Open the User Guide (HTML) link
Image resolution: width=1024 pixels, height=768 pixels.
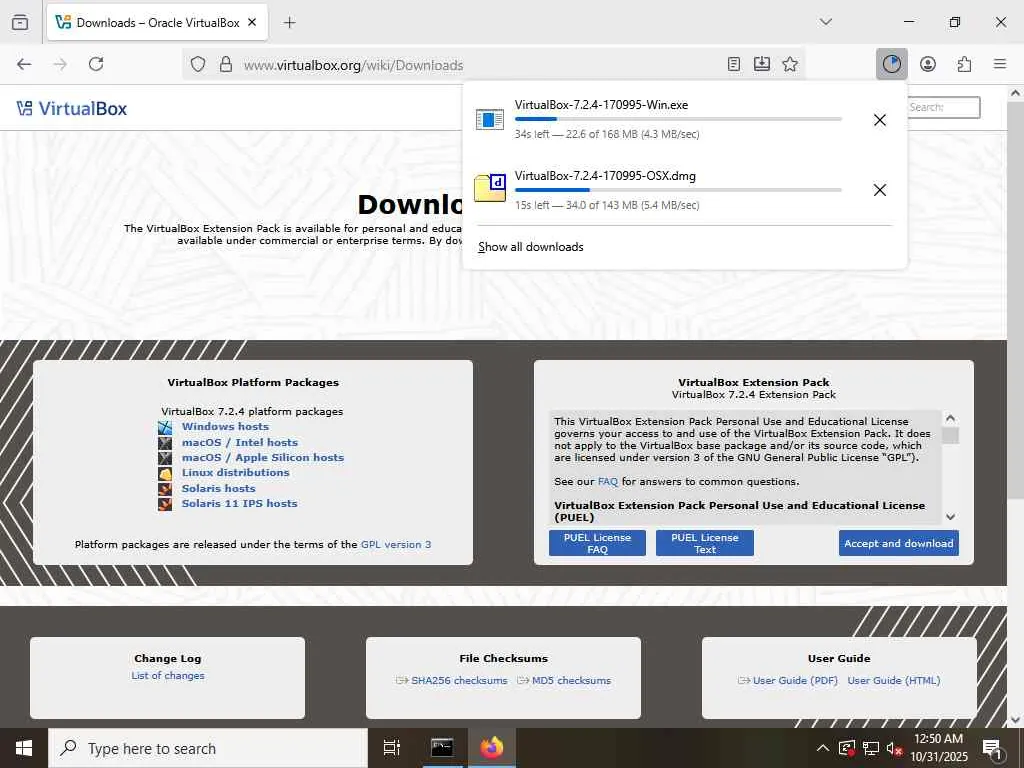[894, 680]
